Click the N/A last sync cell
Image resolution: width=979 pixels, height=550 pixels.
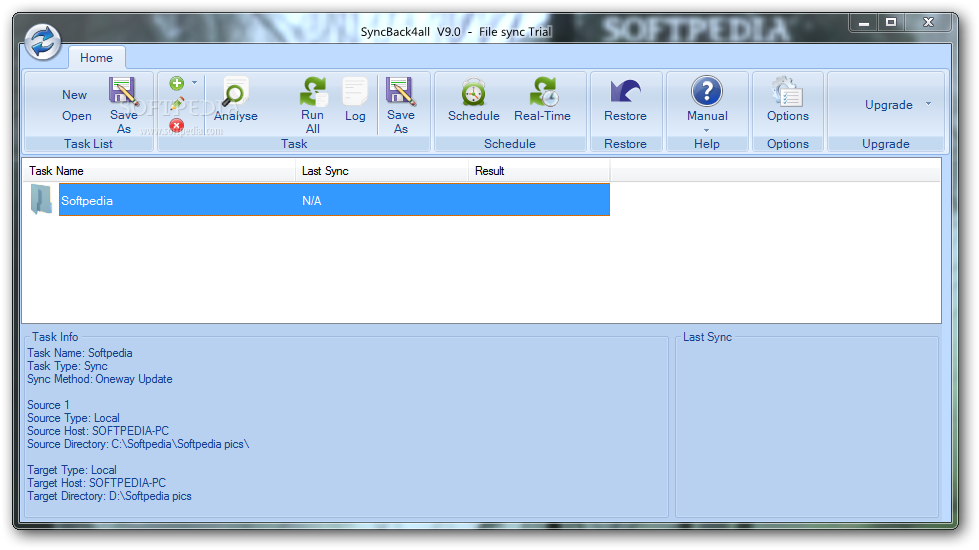[312, 201]
